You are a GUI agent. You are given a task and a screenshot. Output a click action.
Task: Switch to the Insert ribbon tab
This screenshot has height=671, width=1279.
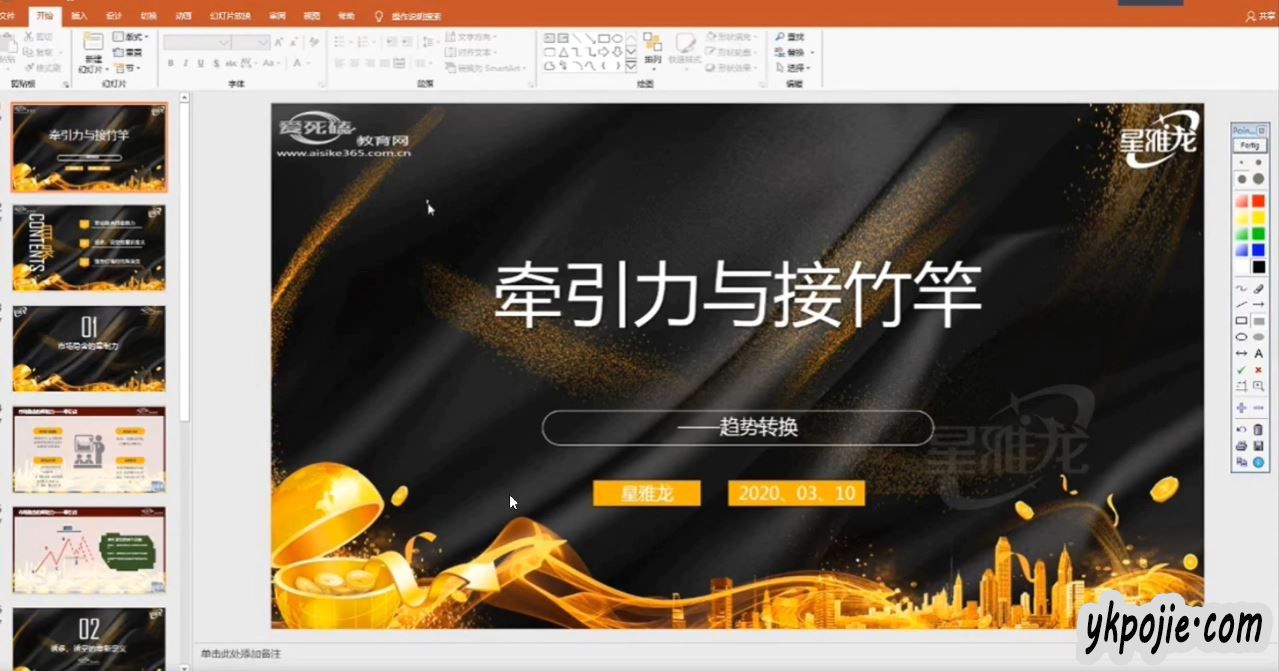click(x=79, y=16)
